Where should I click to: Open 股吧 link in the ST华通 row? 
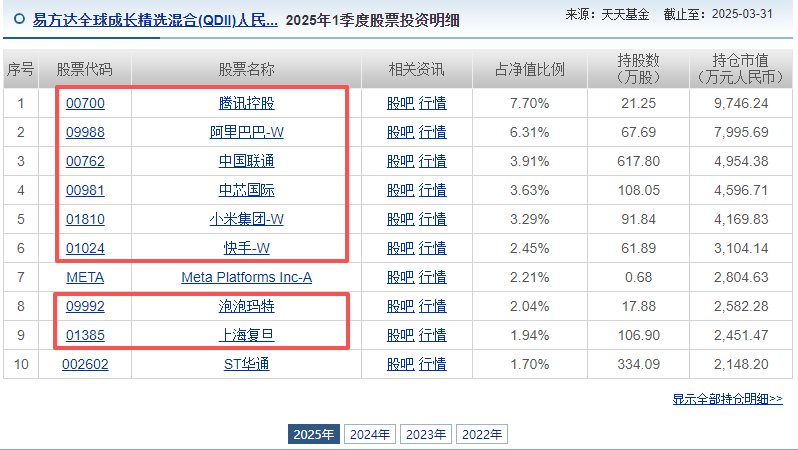pos(401,364)
